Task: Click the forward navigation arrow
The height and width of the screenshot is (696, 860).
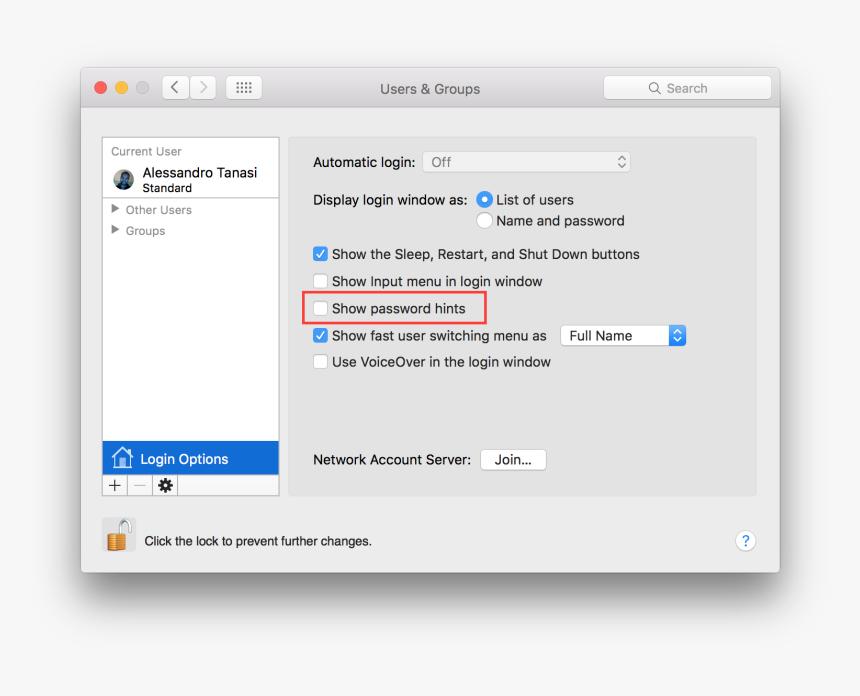Action: pyautogui.click(x=203, y=87)
